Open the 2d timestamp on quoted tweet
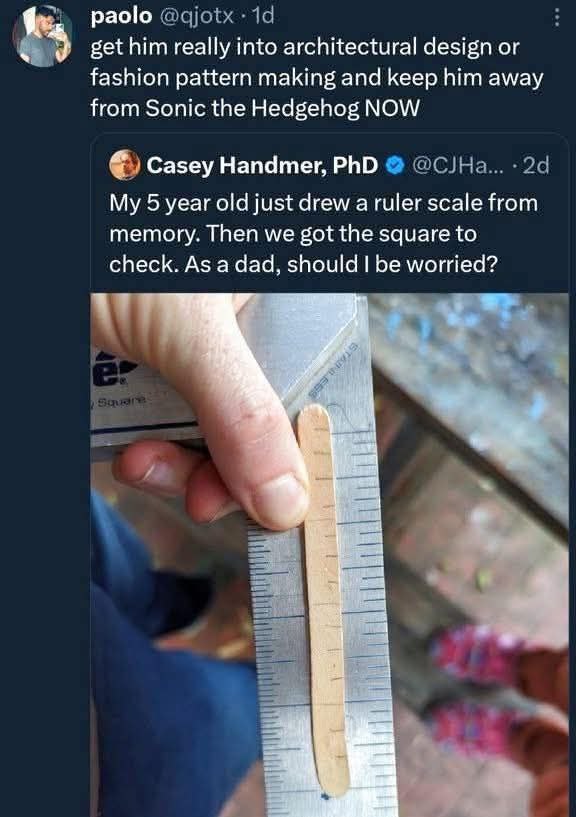576x817 pixels. pos(535,165)
